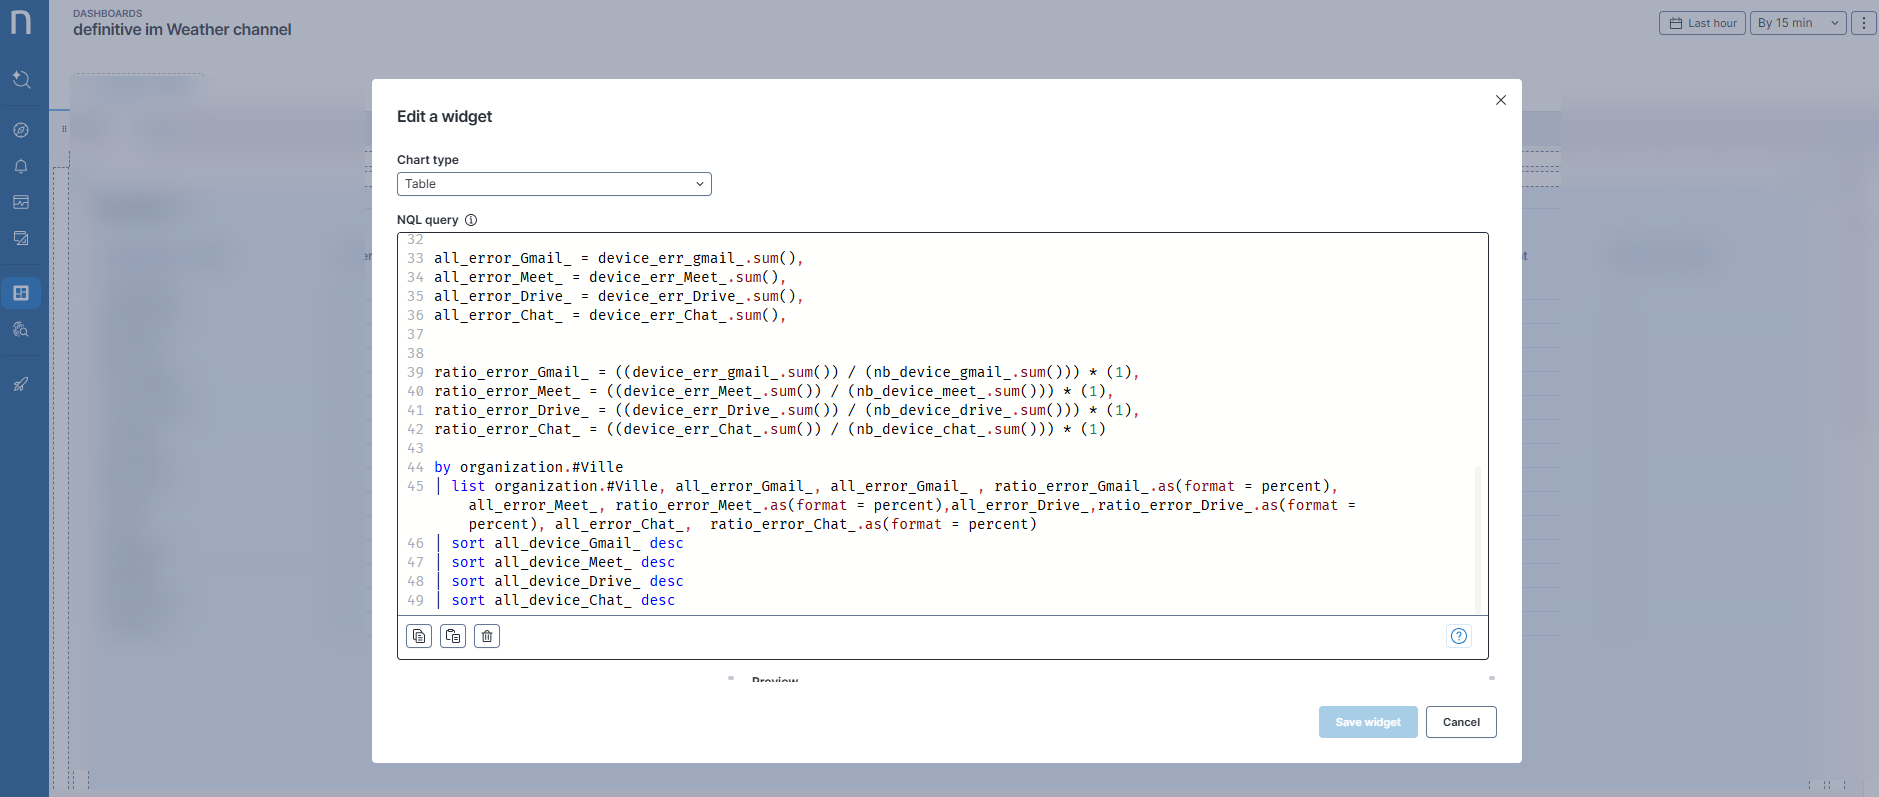Open the fingerprint search icon in sidebar
Screen dimensions: 1879x797
21,329
